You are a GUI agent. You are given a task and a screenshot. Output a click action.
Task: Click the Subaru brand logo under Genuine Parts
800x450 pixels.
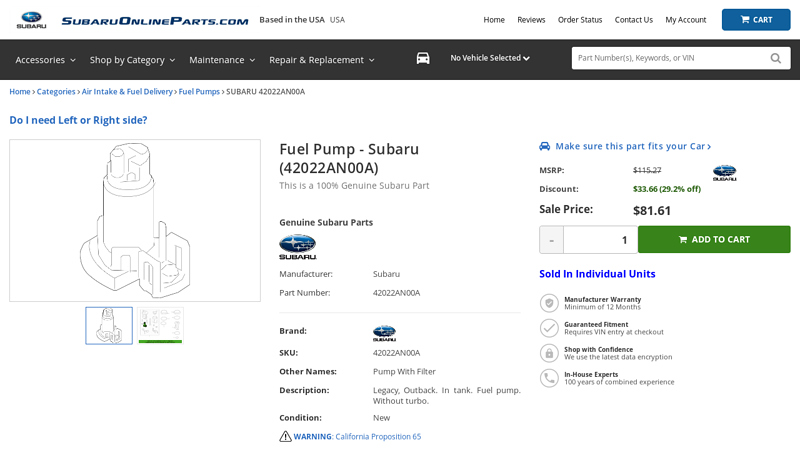click(x=297, y=247)
